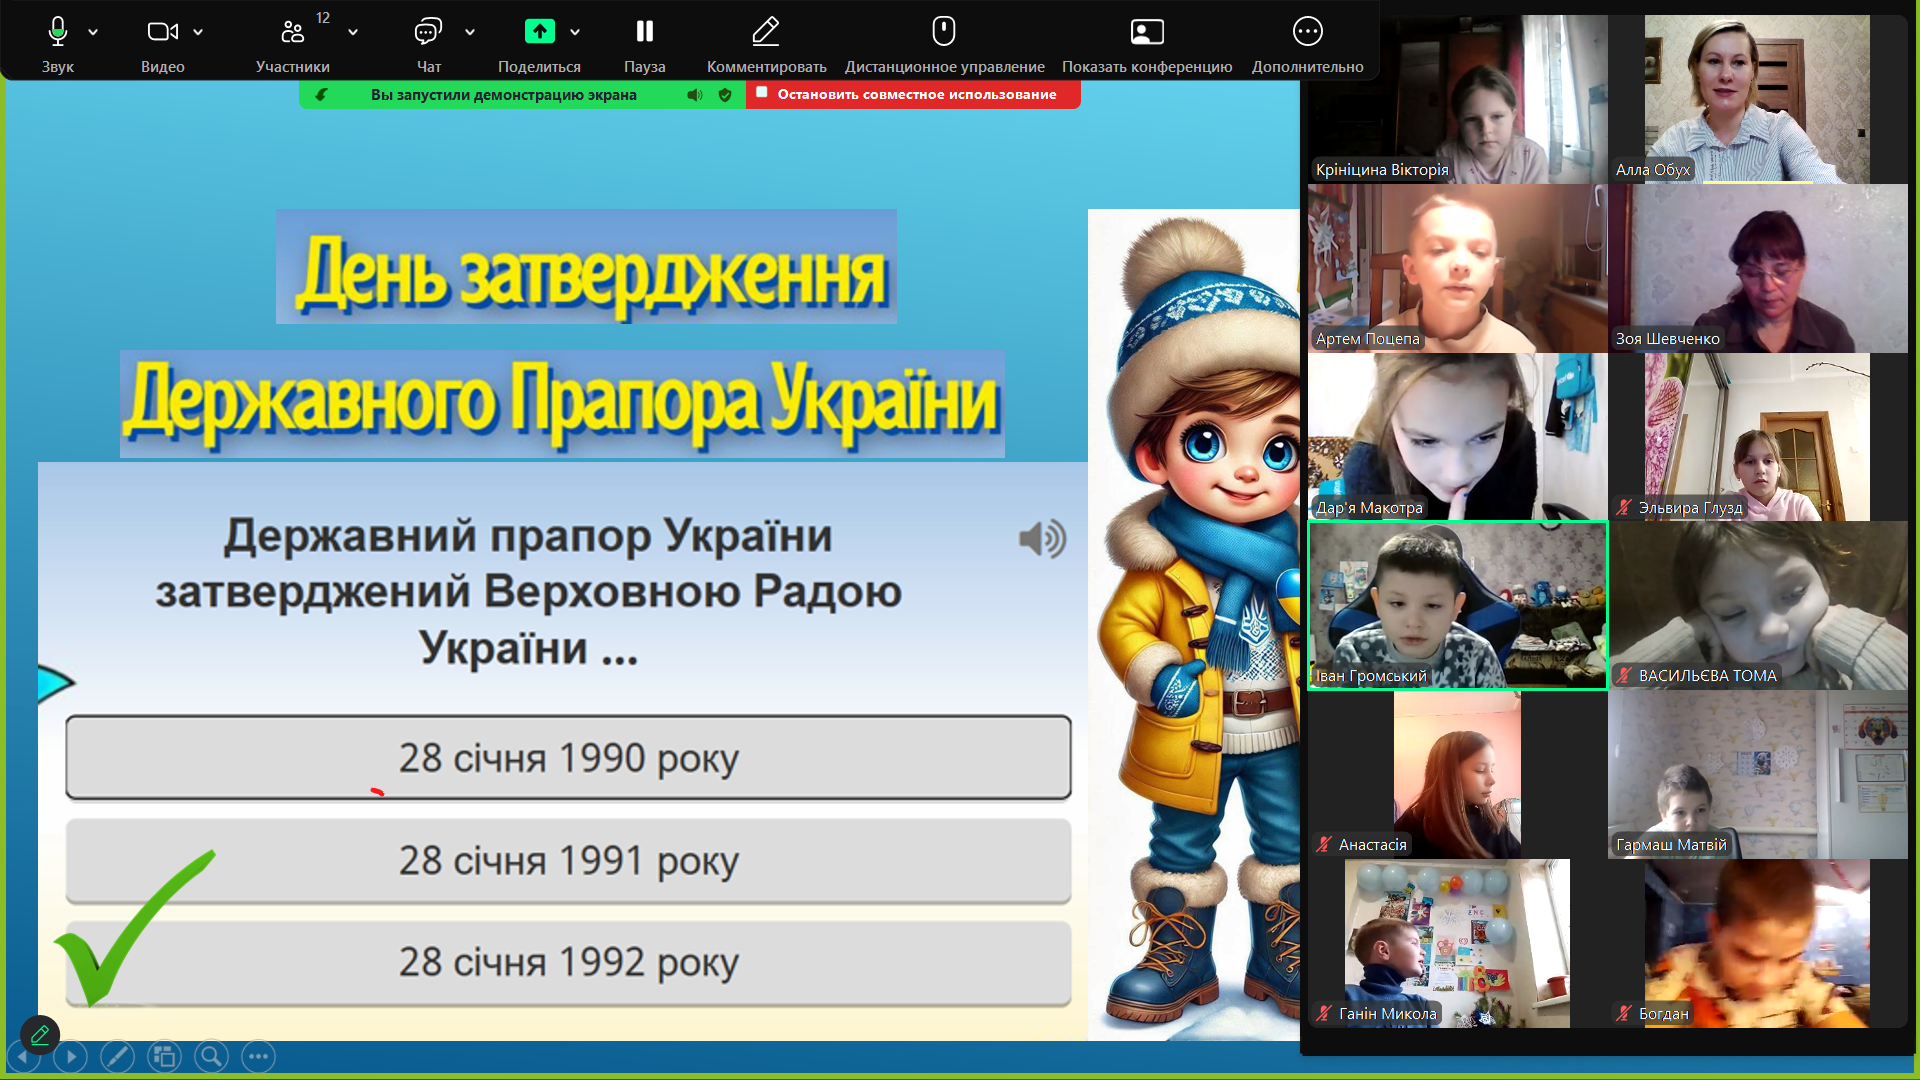1920x1080 pixels.
Task: Select Богдан video tile
Action: [1757, 944]
